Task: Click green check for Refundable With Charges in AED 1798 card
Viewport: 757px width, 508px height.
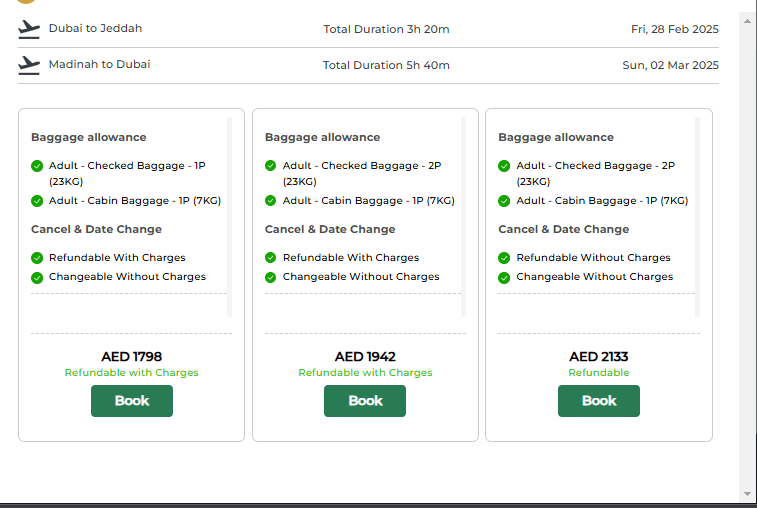Action: tap(37, 258)
